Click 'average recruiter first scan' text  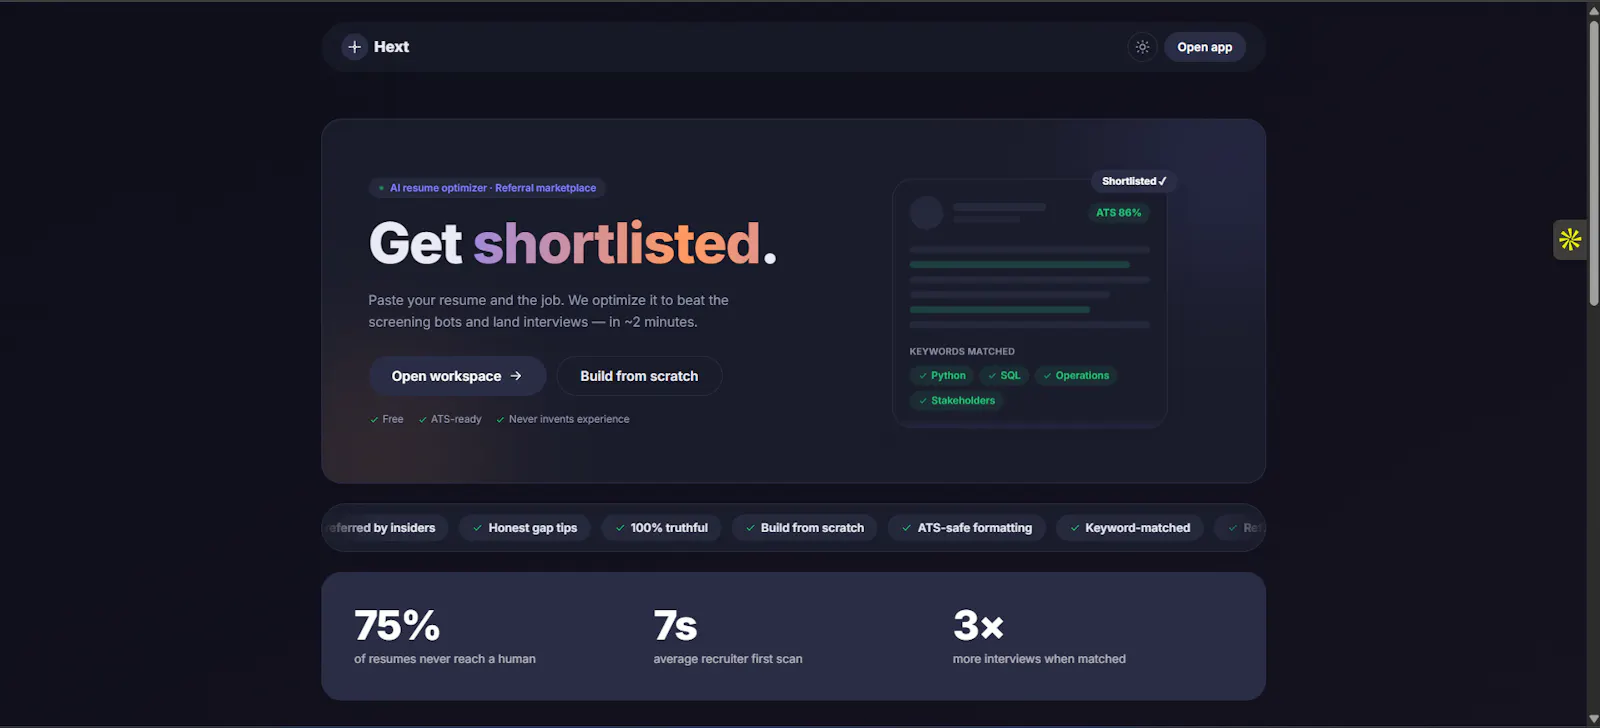728,659
